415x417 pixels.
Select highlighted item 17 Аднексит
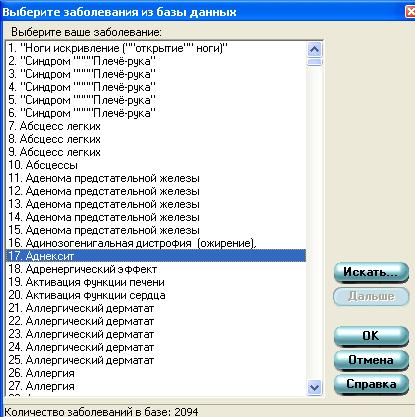click(x=156, y=256)
